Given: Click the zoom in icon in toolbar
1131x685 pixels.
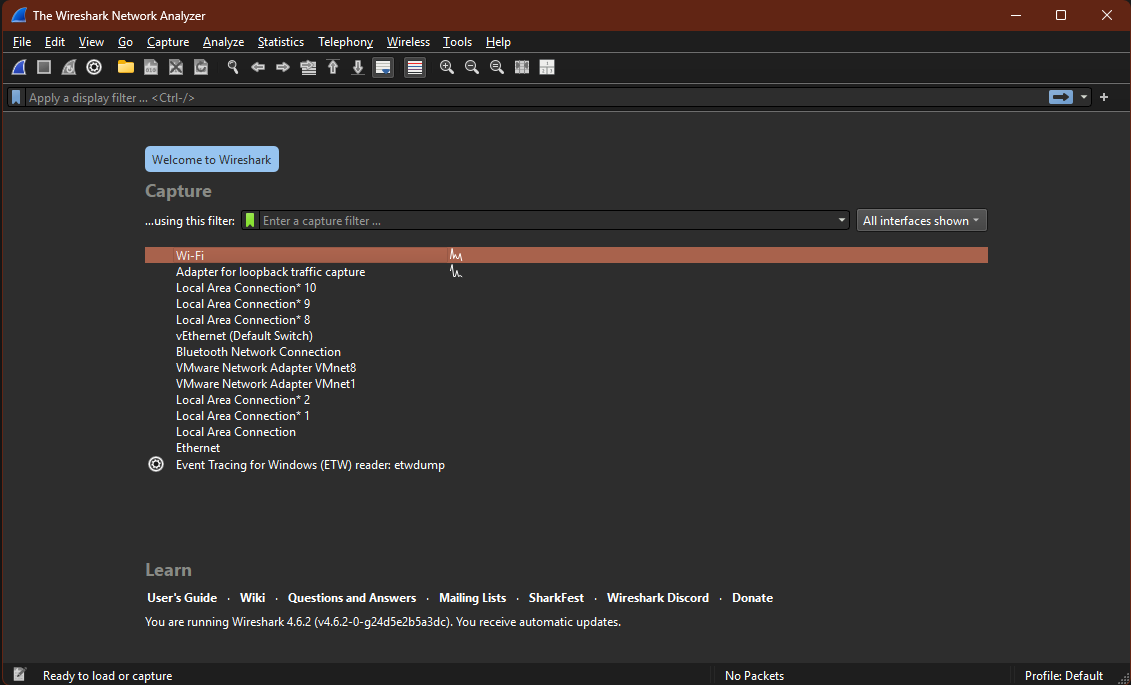Looking at the screenshot, I should (446, 67).
